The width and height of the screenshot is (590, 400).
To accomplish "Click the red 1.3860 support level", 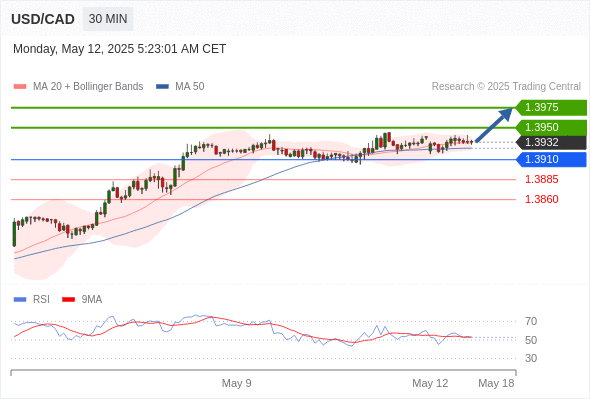I will coord(541,199).
